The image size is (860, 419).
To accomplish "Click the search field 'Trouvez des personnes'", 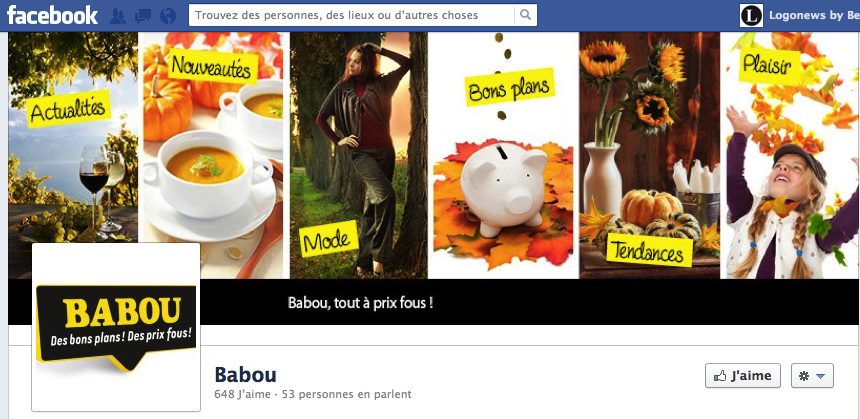I will [x=352, y=15].
